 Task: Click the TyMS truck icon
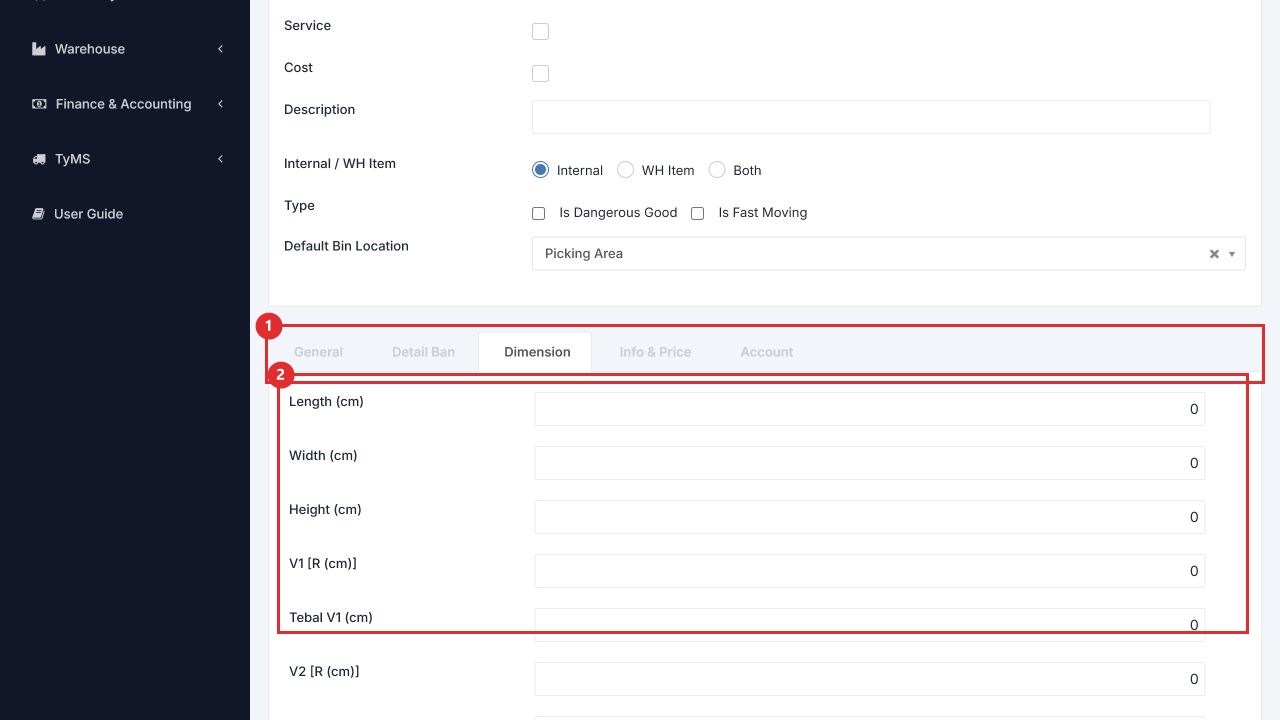coord(39,159)
